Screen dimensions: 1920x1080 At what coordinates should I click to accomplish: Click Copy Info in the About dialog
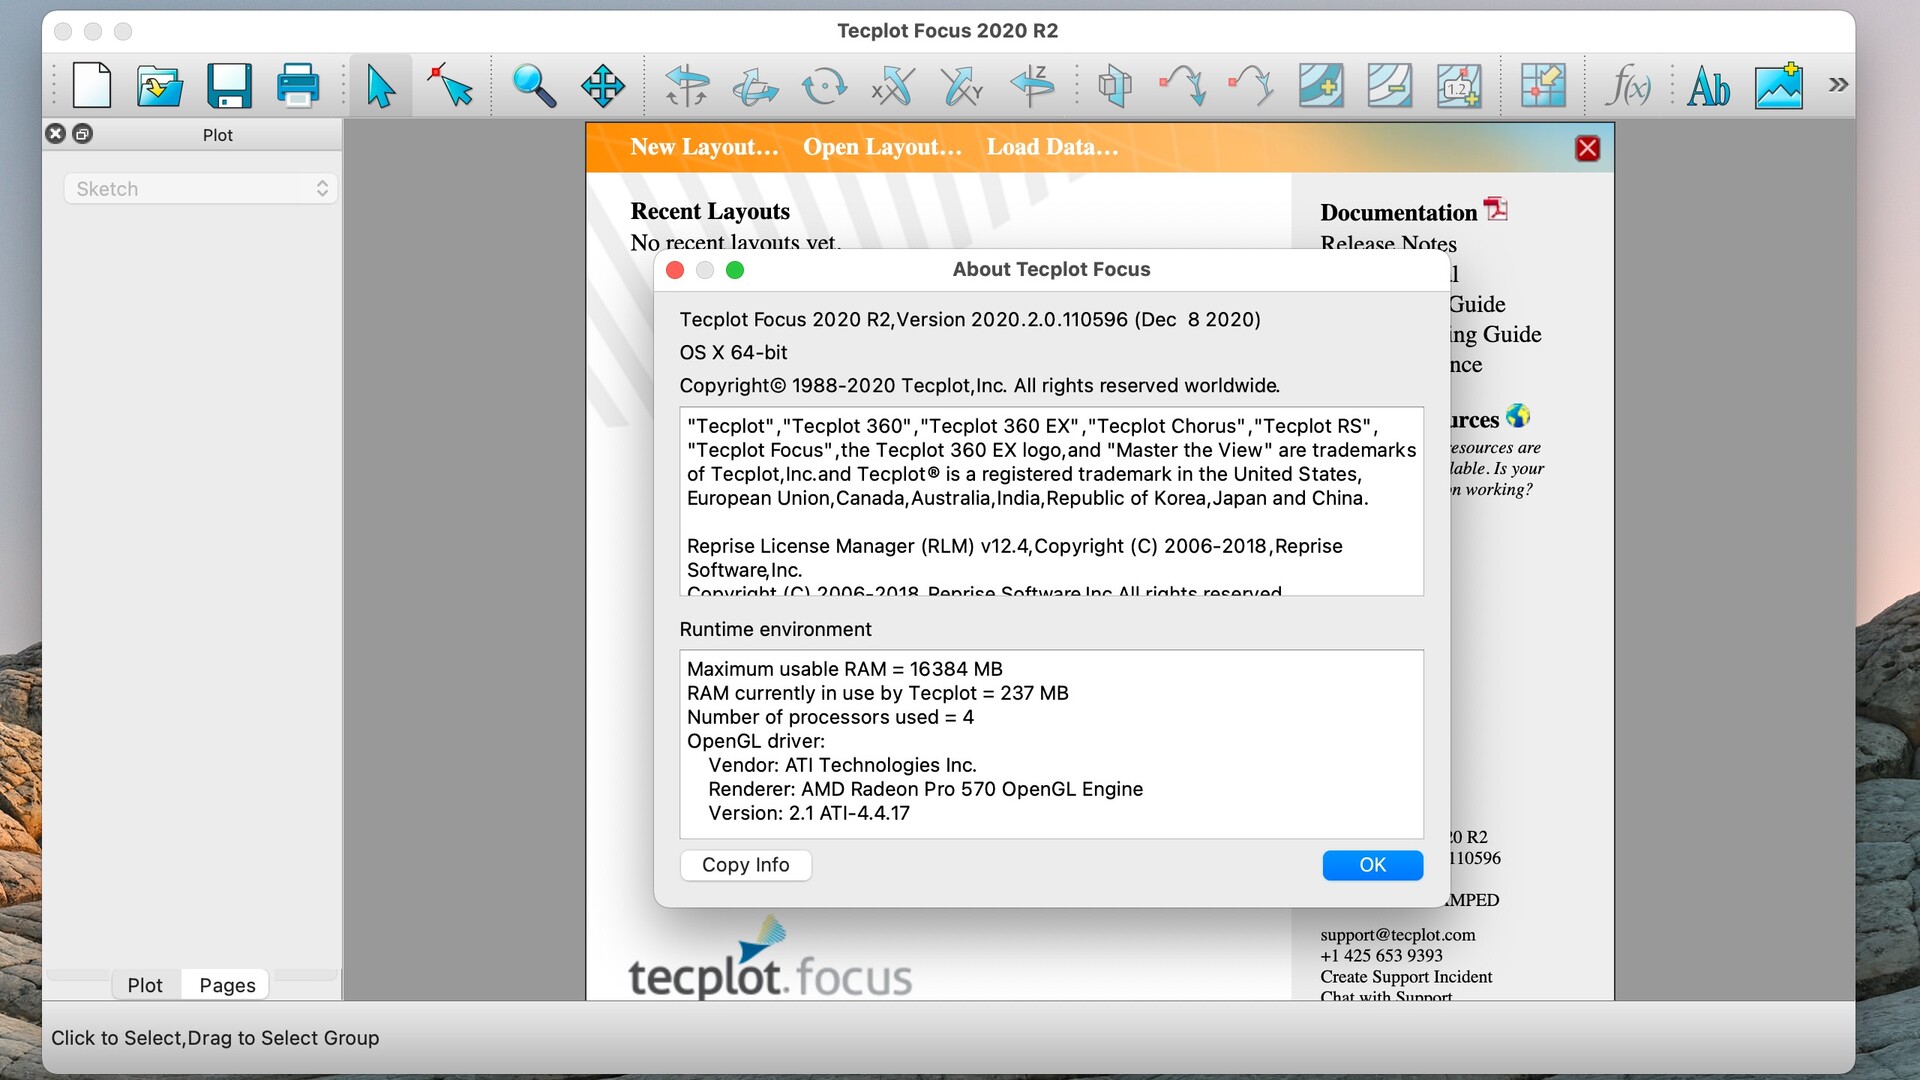(x=746, y=865)
